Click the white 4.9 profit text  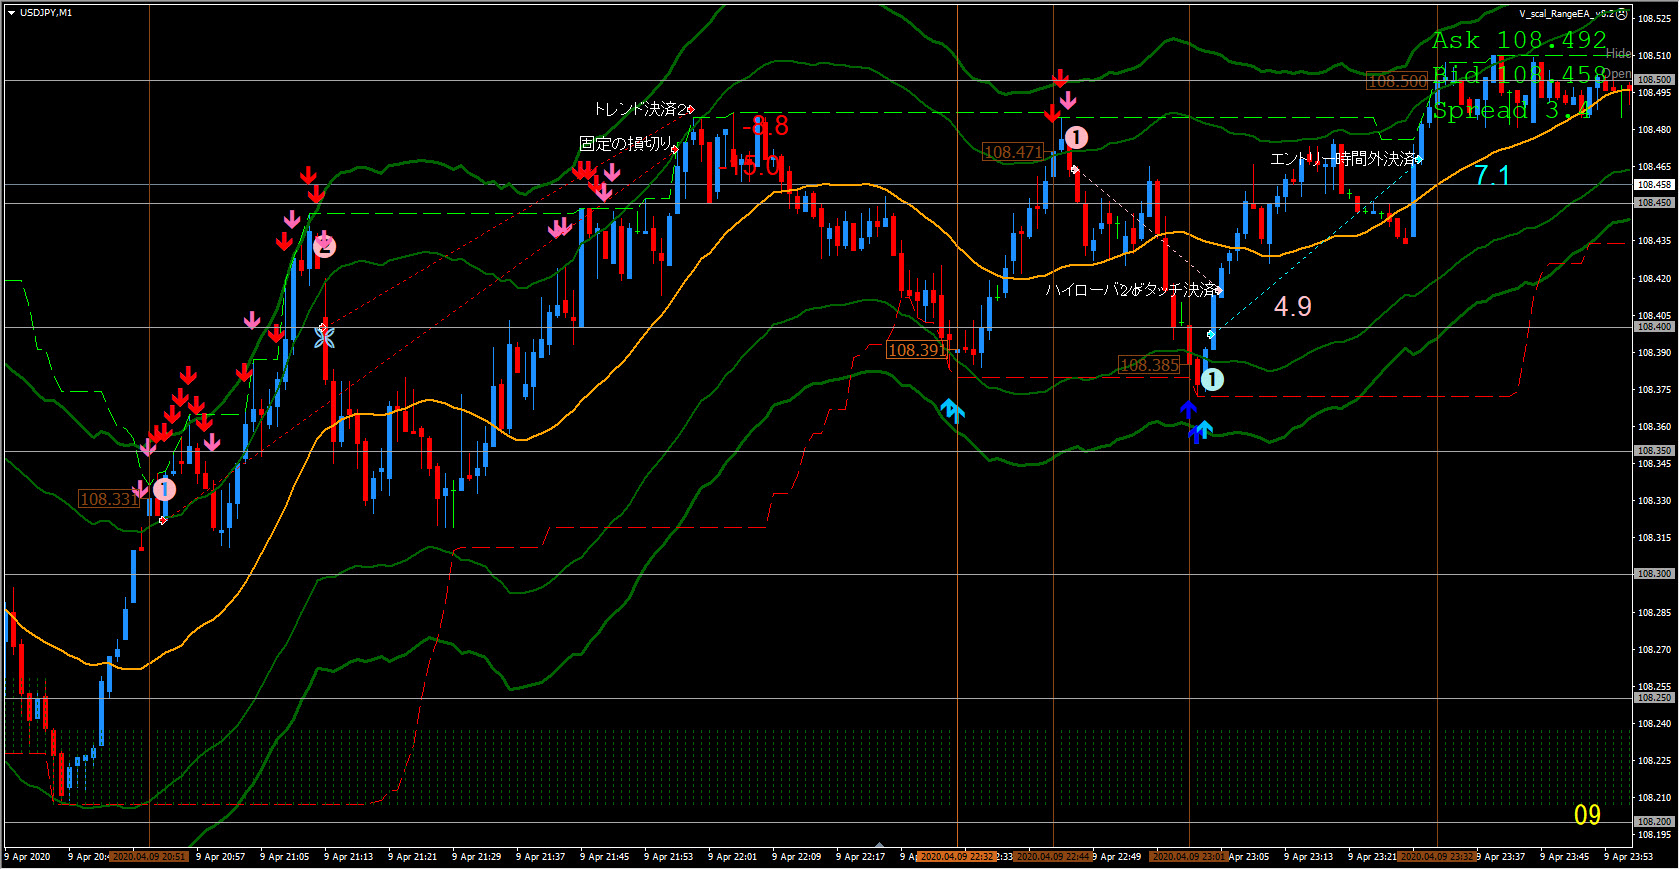pos(1292,306)
